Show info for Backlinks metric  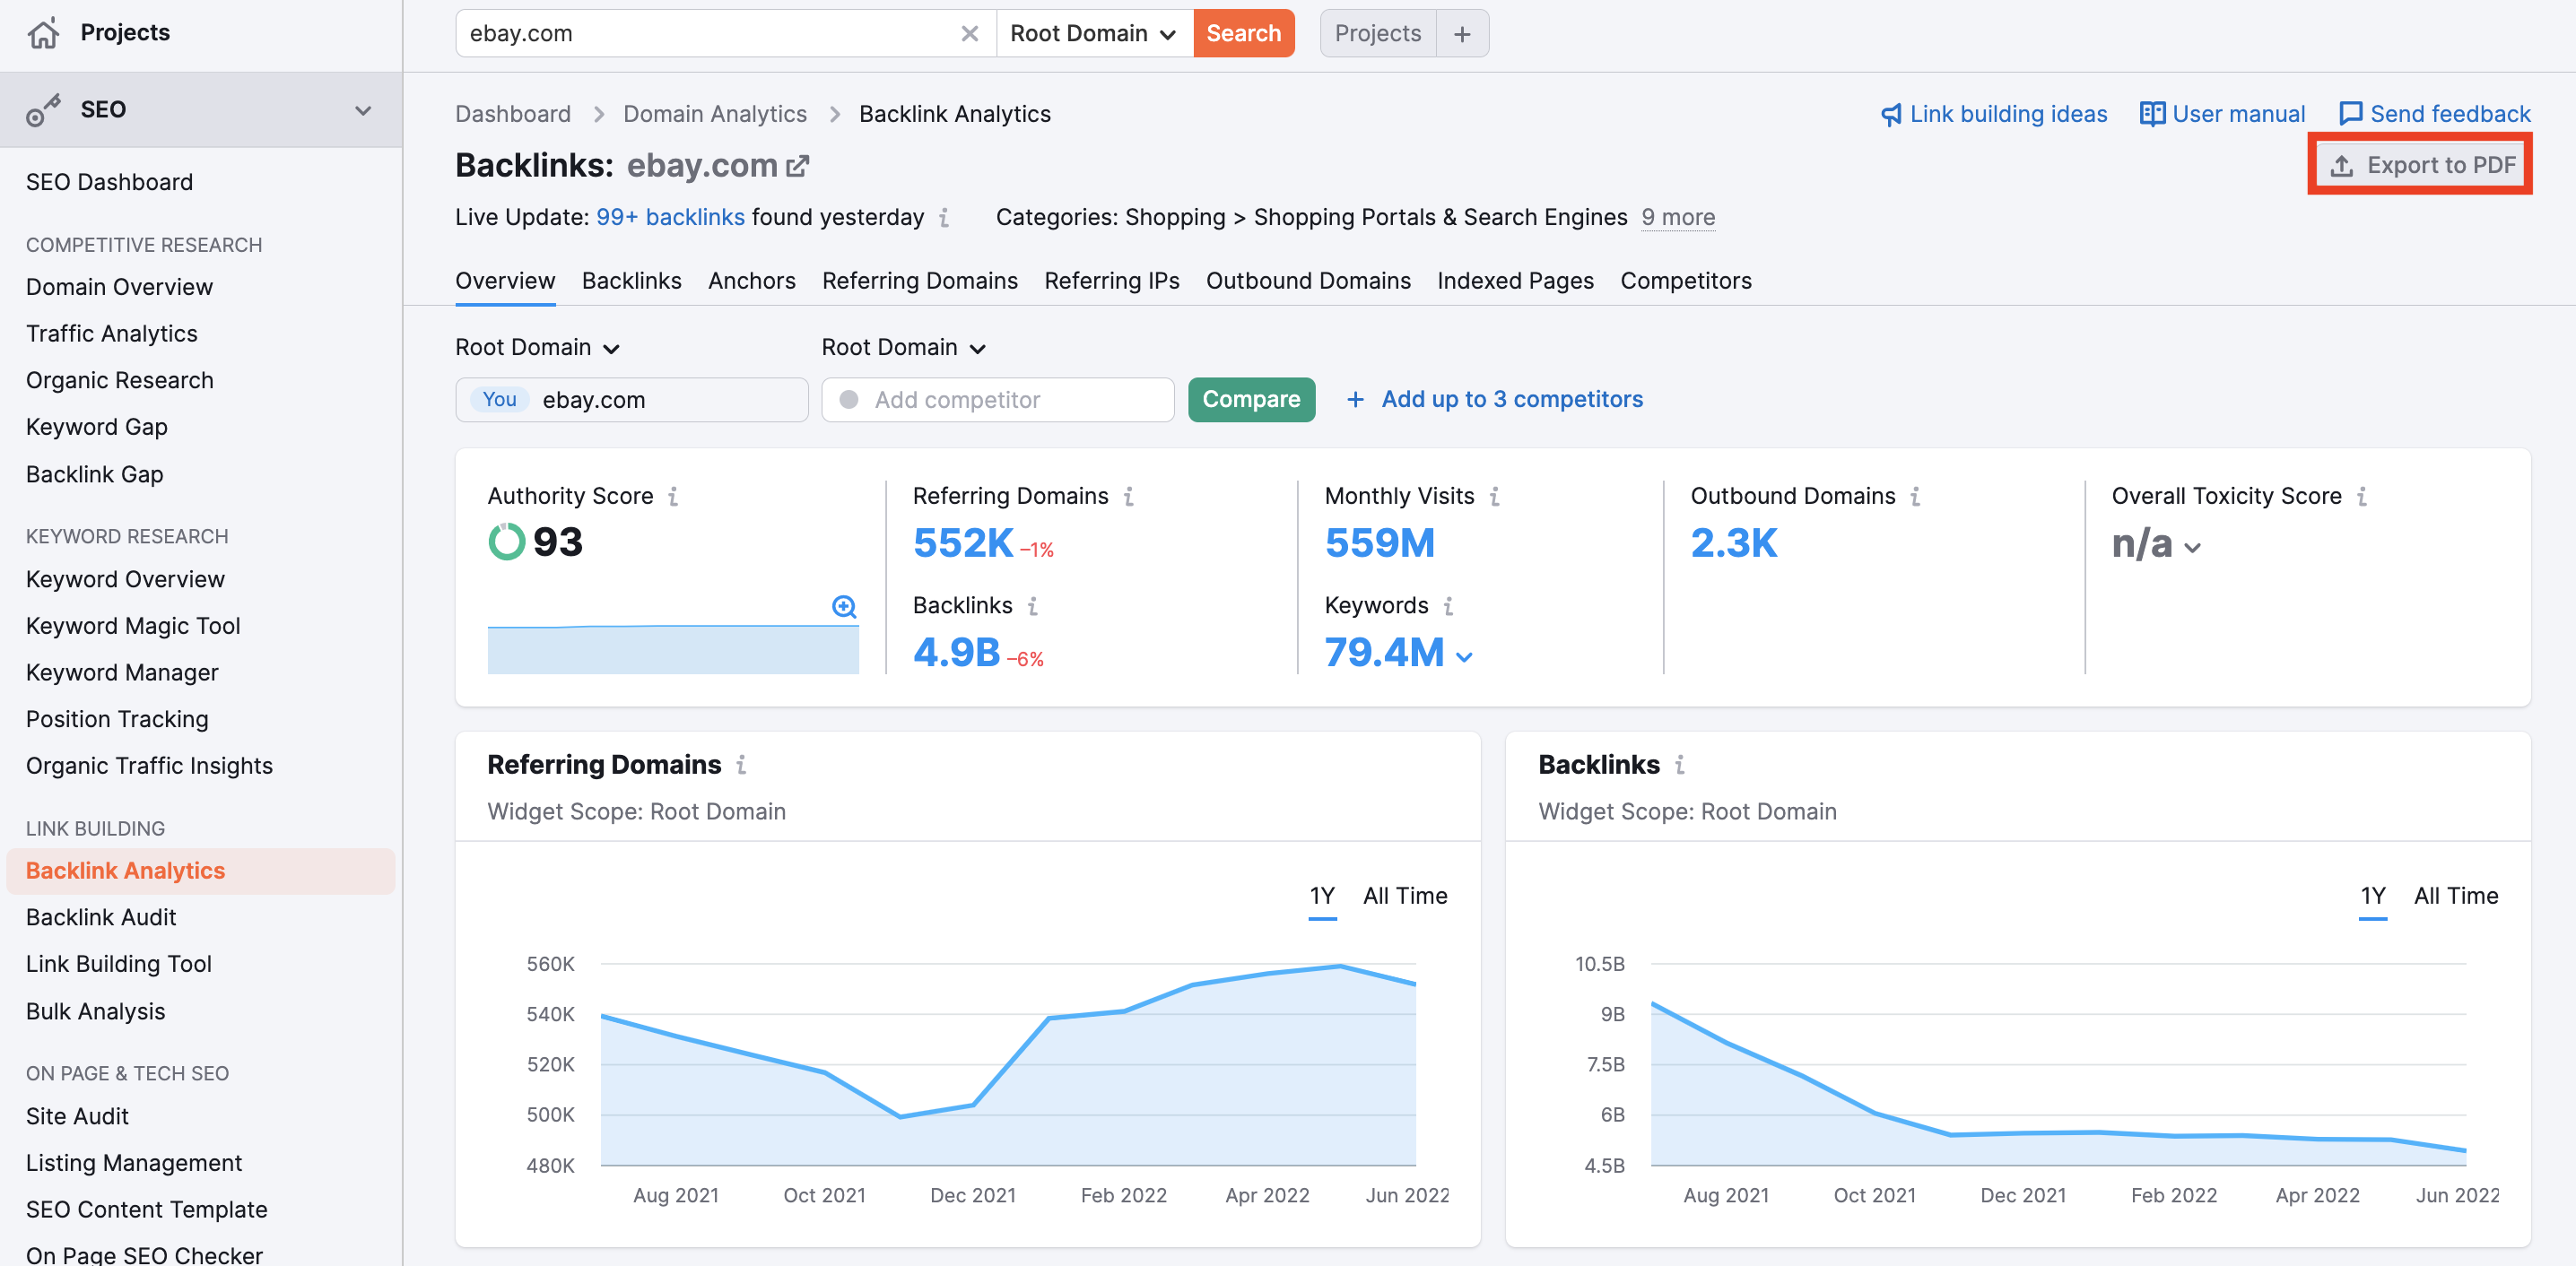(x=1032, y=606)
